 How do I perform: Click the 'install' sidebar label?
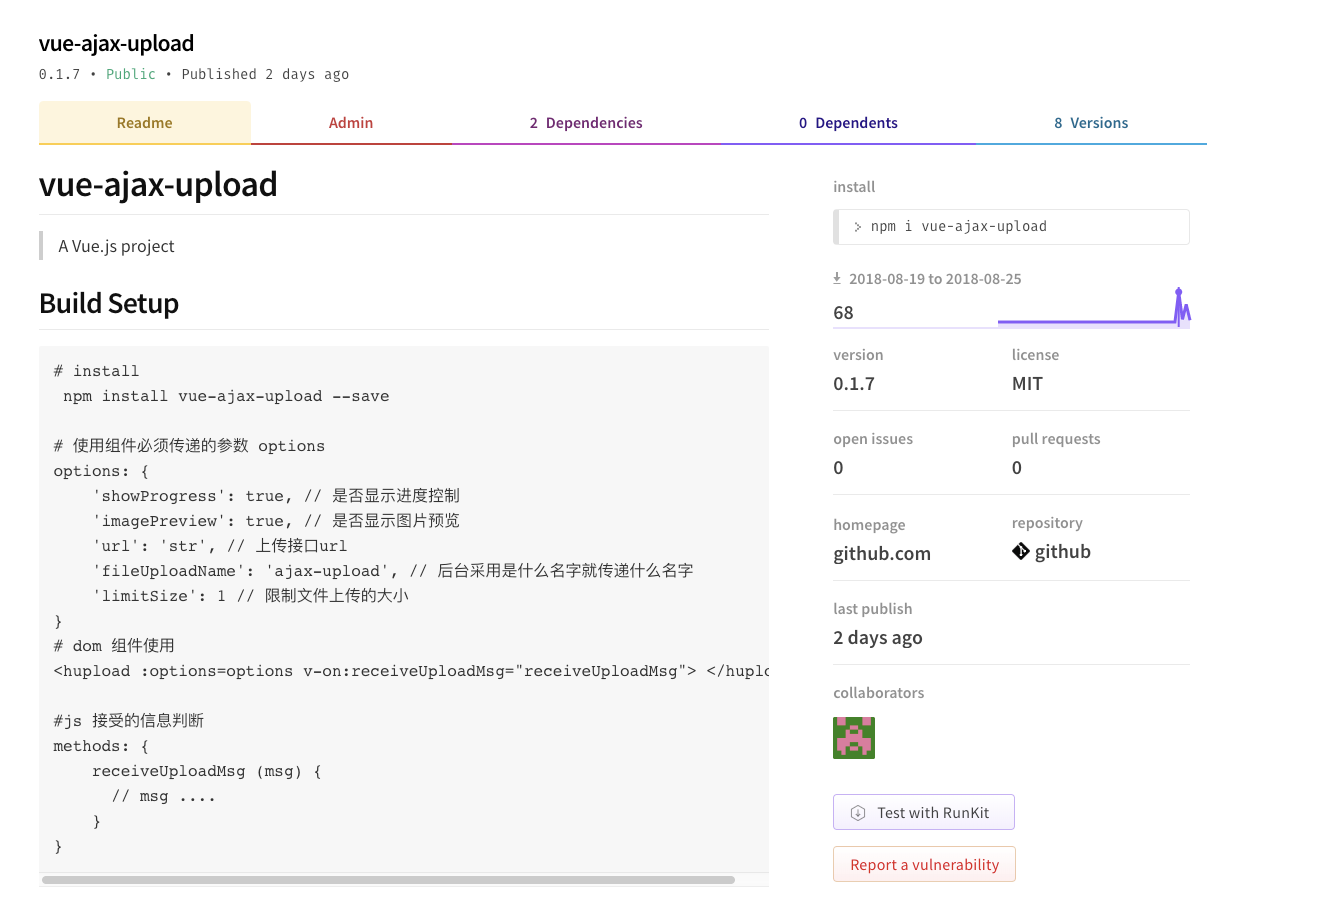854,187
